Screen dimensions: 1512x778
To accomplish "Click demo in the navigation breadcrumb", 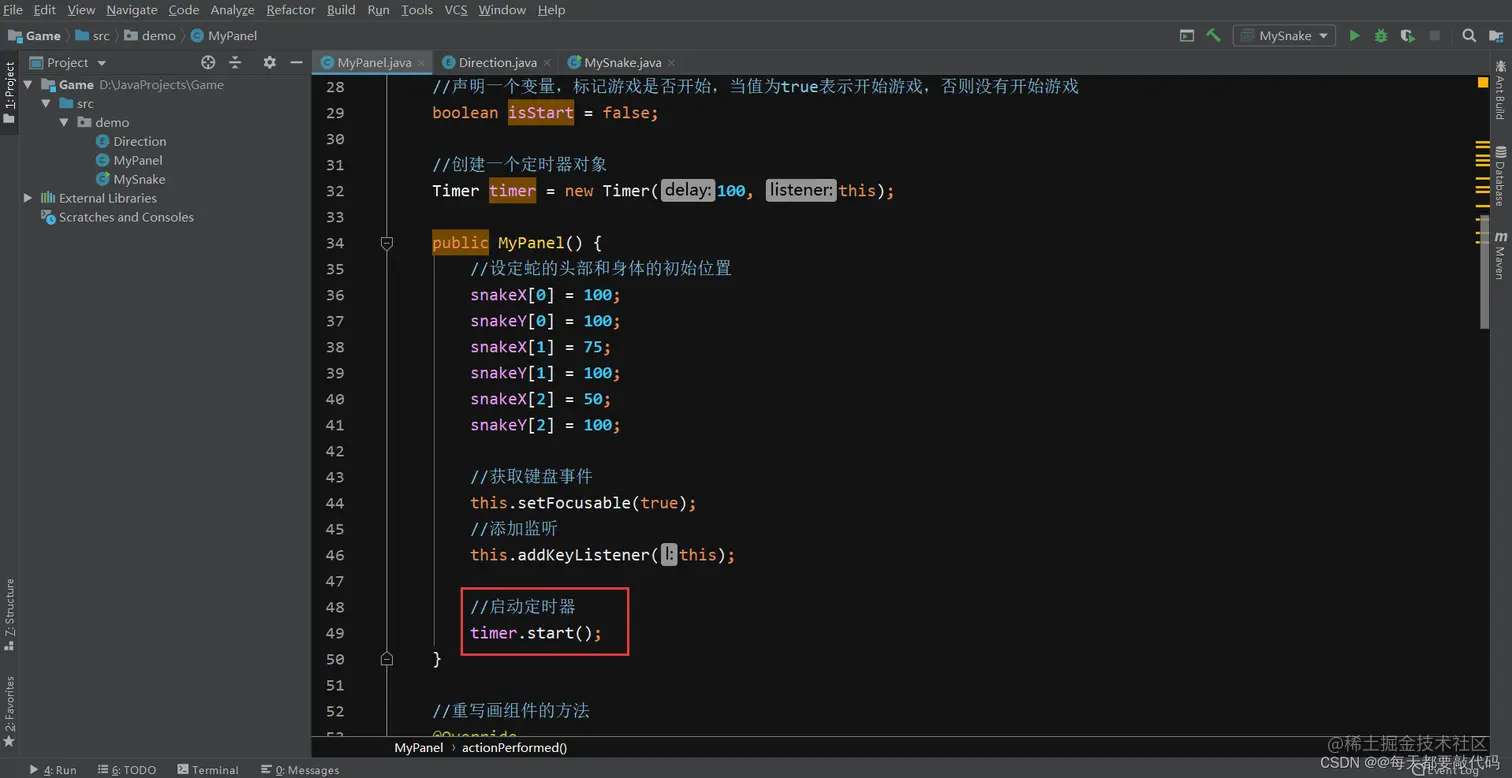I will point(150,36).
